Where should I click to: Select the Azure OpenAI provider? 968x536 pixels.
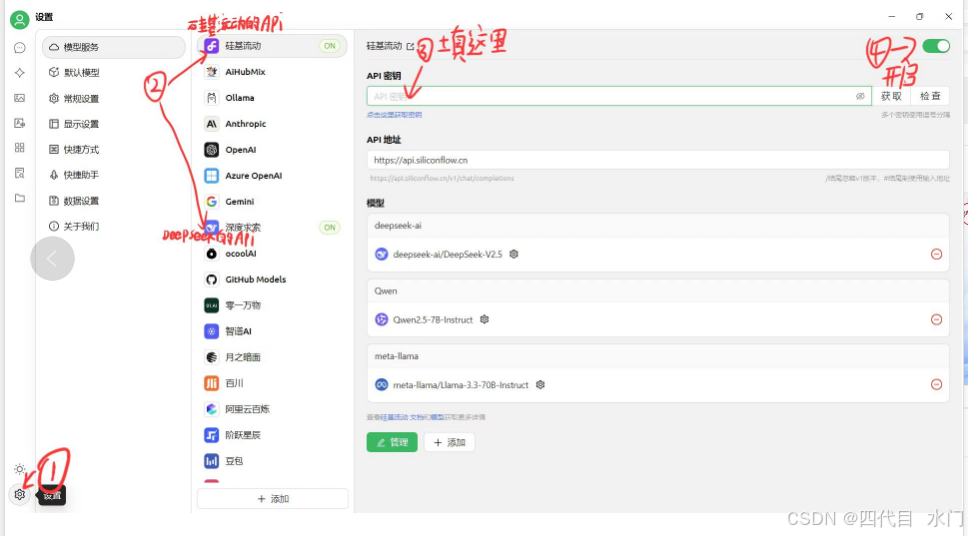pyautogui.click(x=272, y=175)
